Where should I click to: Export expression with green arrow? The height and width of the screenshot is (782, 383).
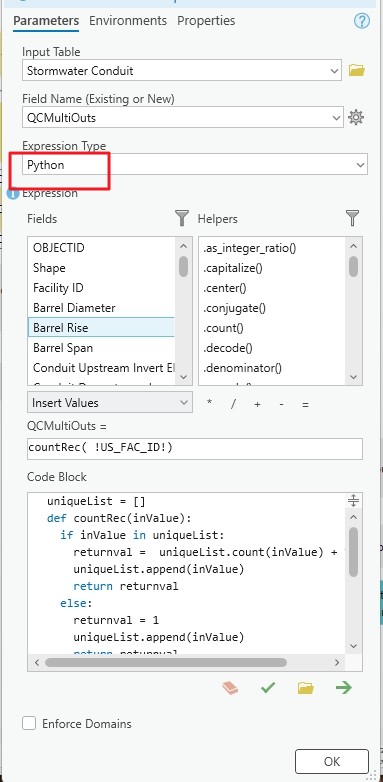click(344, 688)
